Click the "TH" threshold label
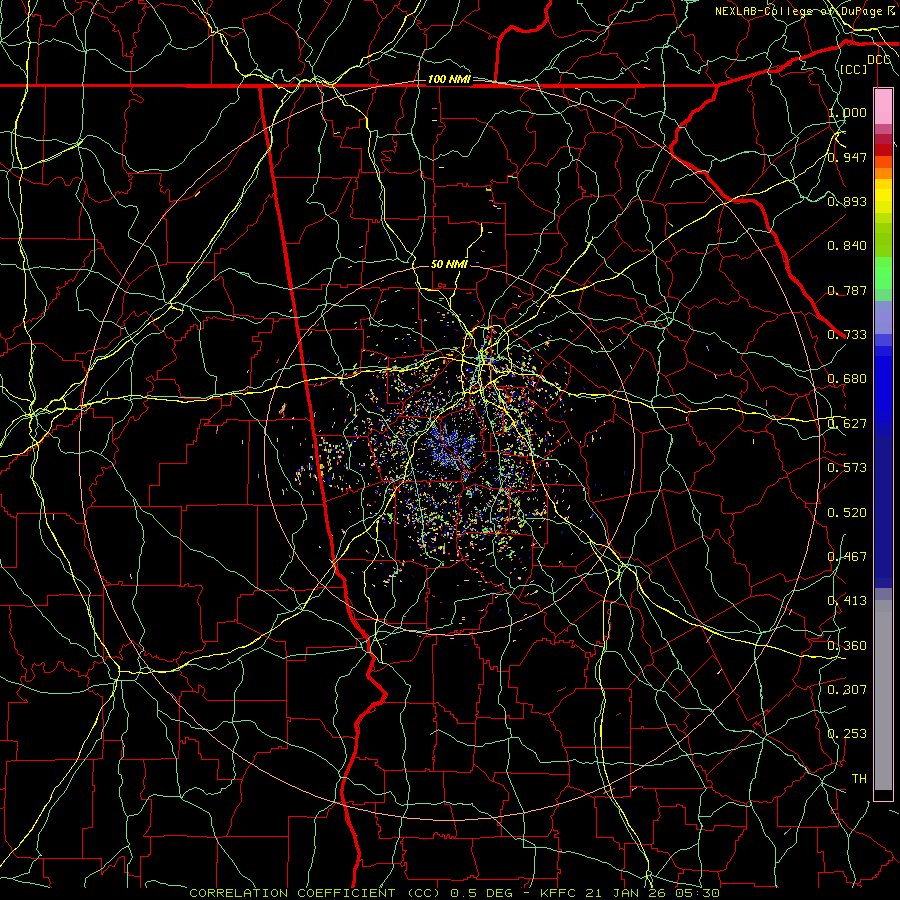This screenshot has width=900, height=900. pyautogui.click(x=859, y=779)
